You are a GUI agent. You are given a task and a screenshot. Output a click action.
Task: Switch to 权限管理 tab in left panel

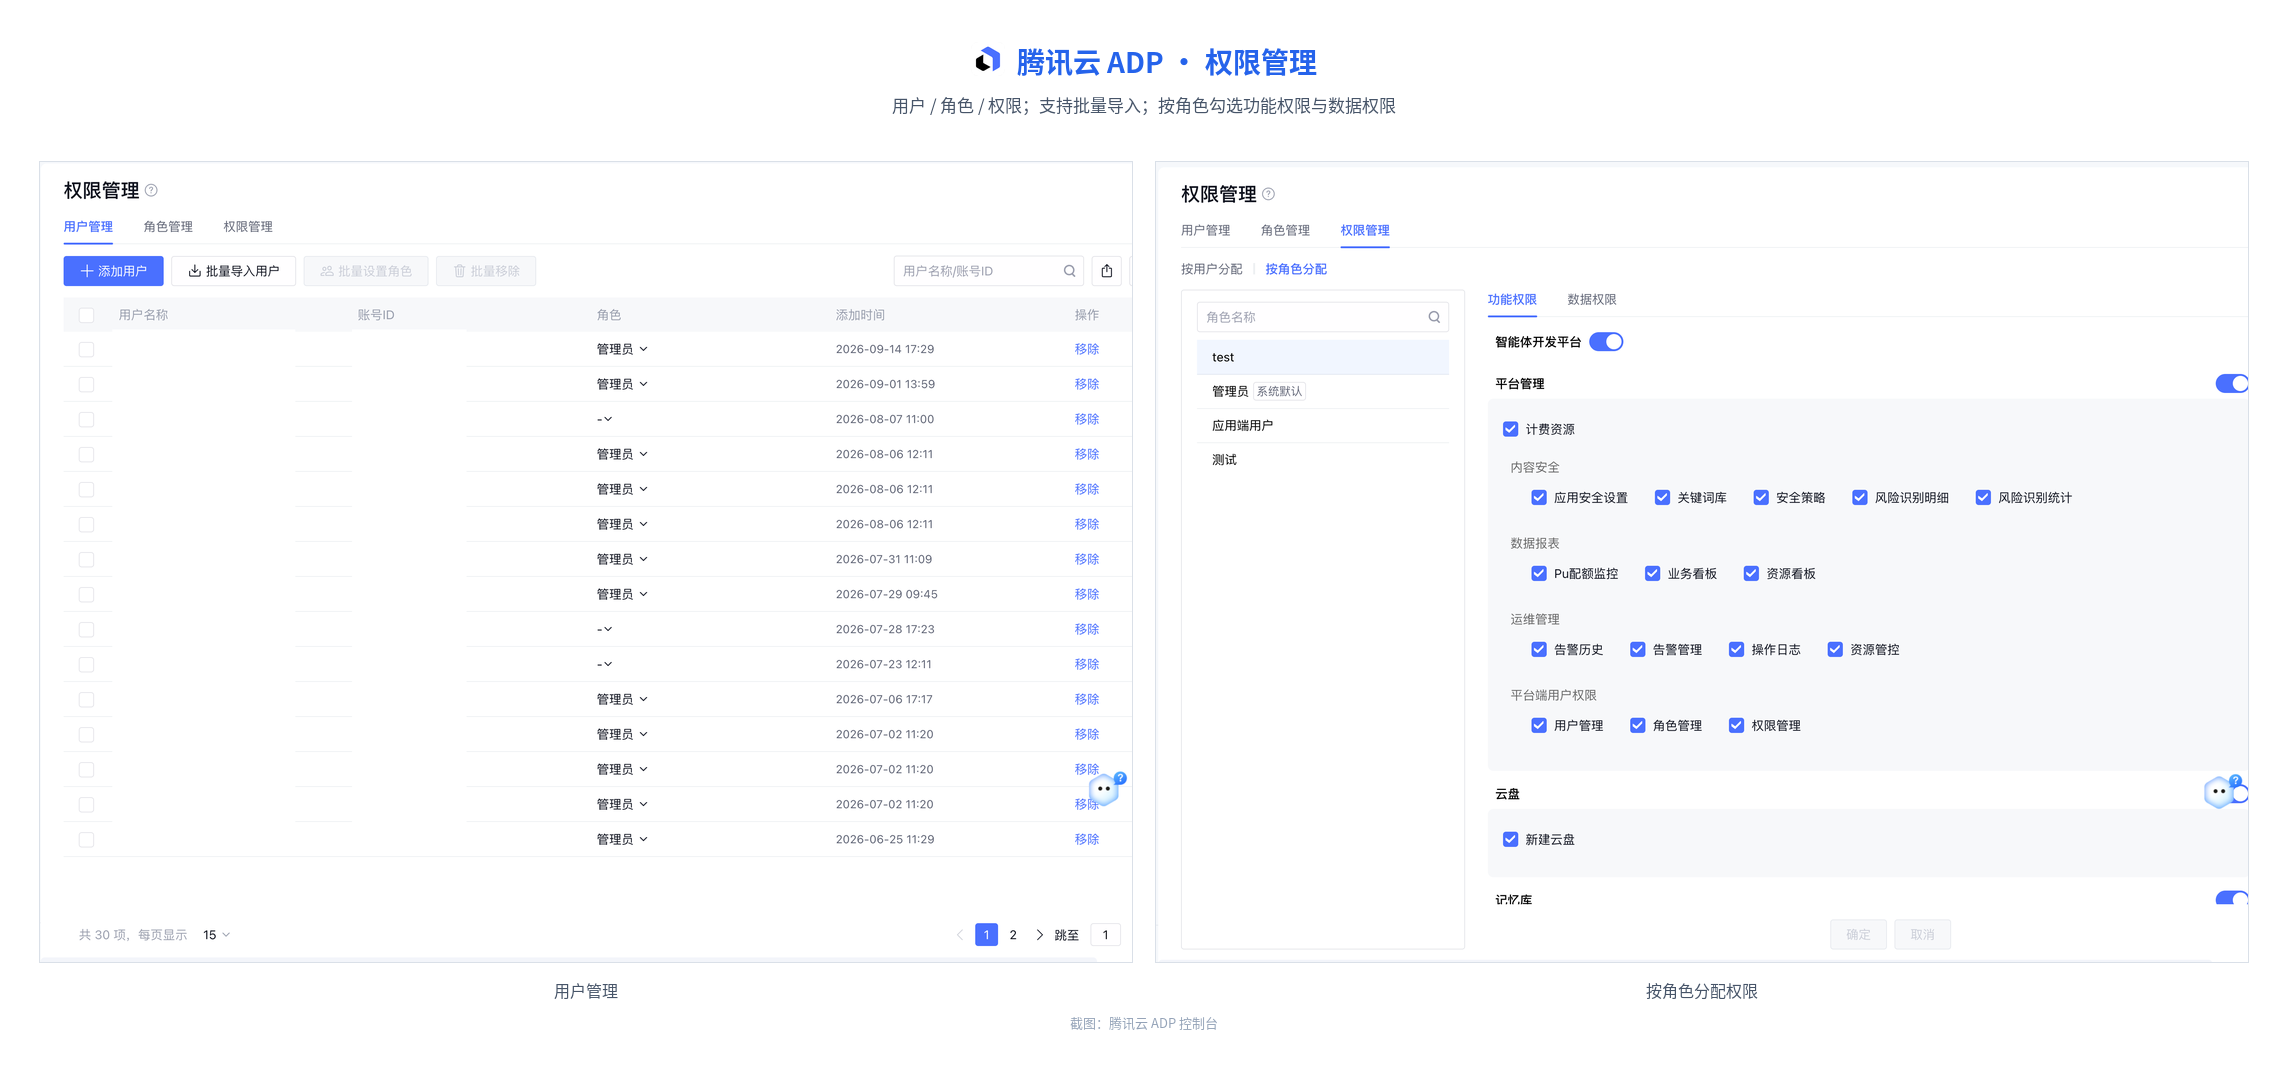click(248, 227)
